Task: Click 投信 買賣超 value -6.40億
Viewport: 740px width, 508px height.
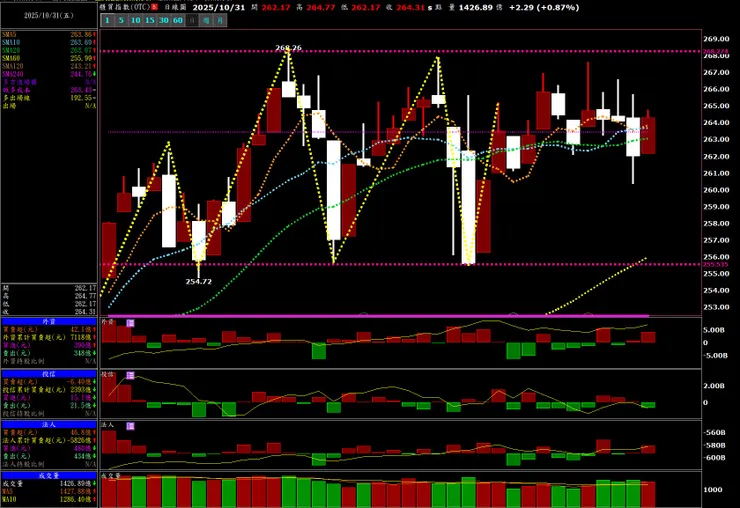Action: [x=79, y=382]
